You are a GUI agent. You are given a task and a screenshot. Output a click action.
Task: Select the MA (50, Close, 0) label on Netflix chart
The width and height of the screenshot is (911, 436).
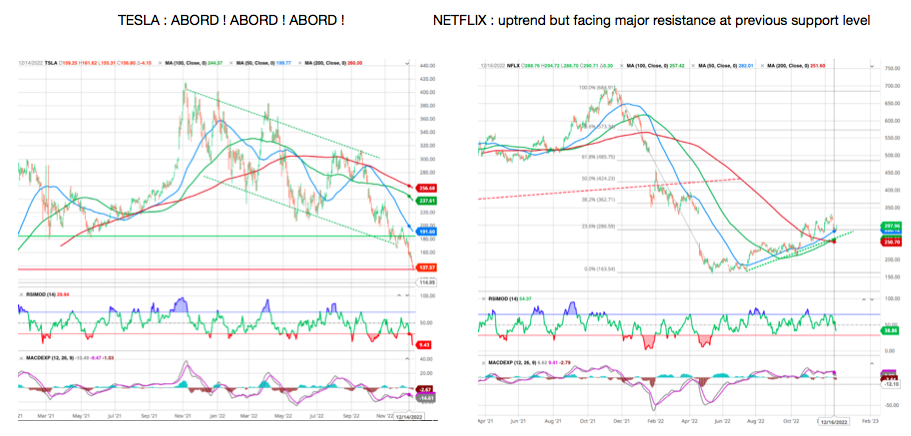tap(718, 66)
